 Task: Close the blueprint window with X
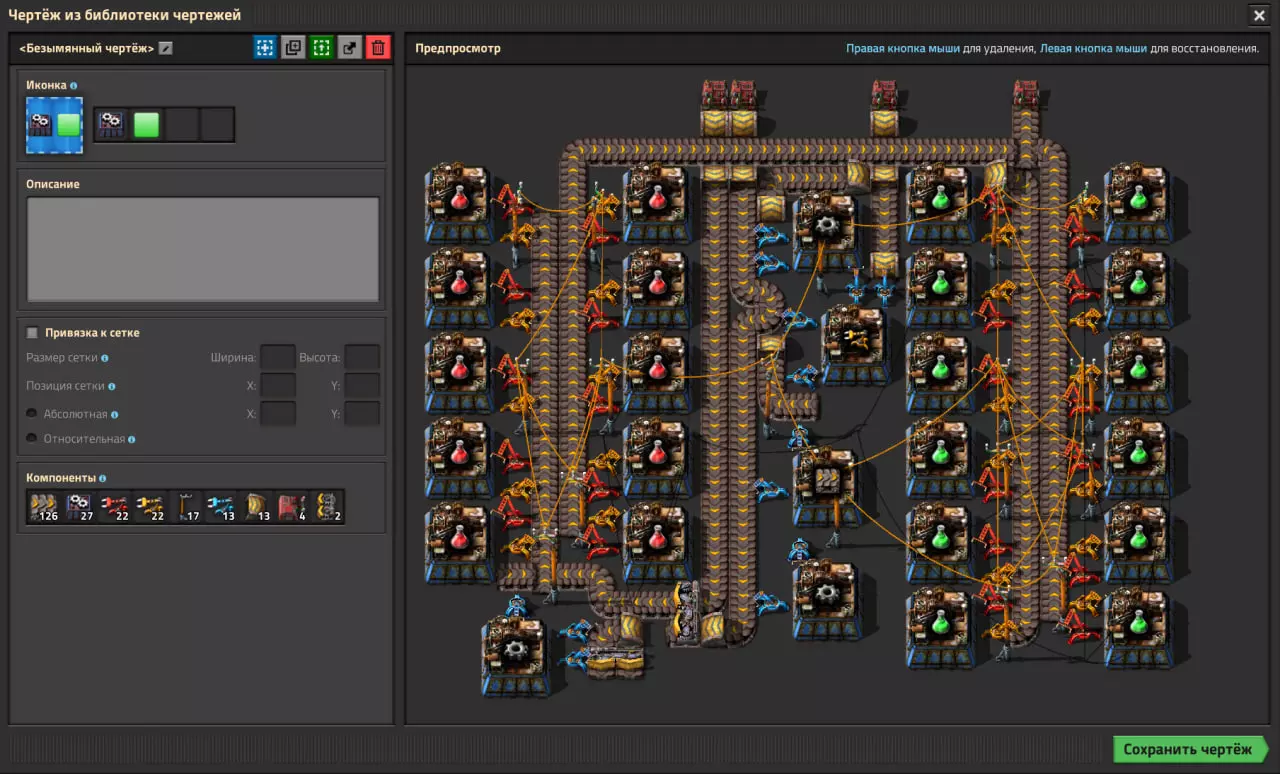point(1258,15)
